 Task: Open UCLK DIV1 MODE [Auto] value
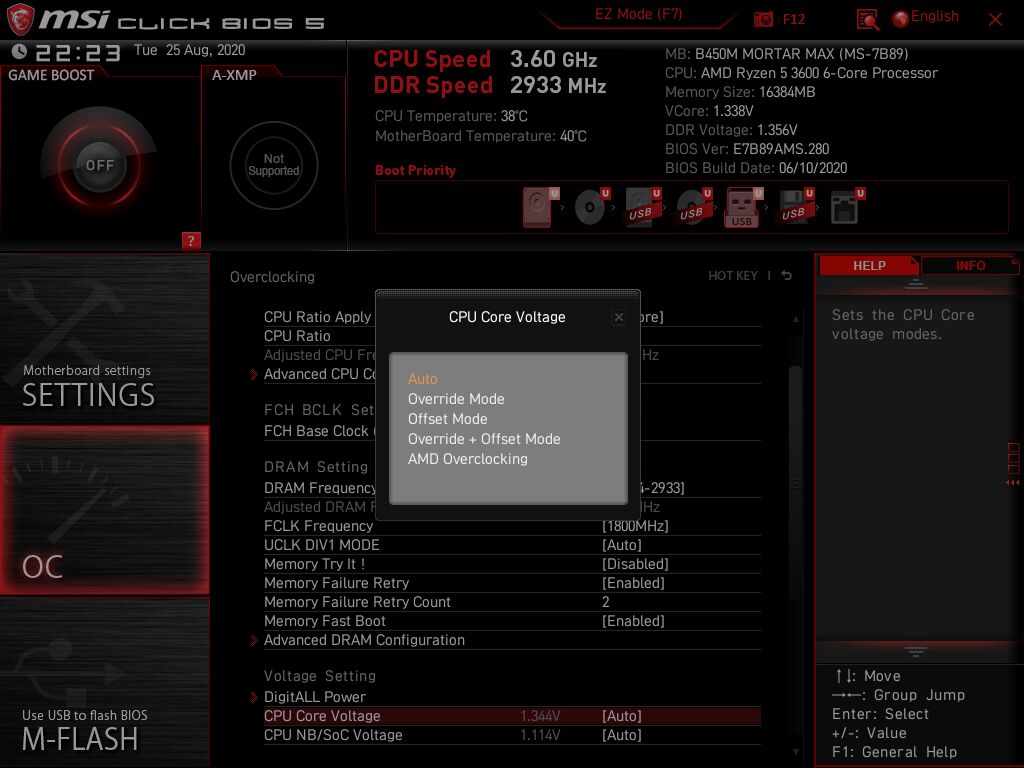[622, 545]
